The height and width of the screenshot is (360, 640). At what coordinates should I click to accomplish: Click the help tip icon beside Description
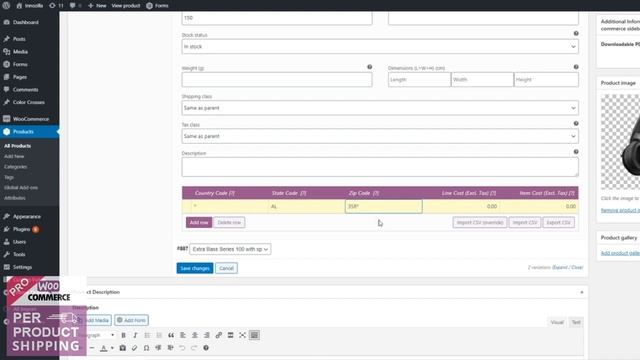(576, 151)
